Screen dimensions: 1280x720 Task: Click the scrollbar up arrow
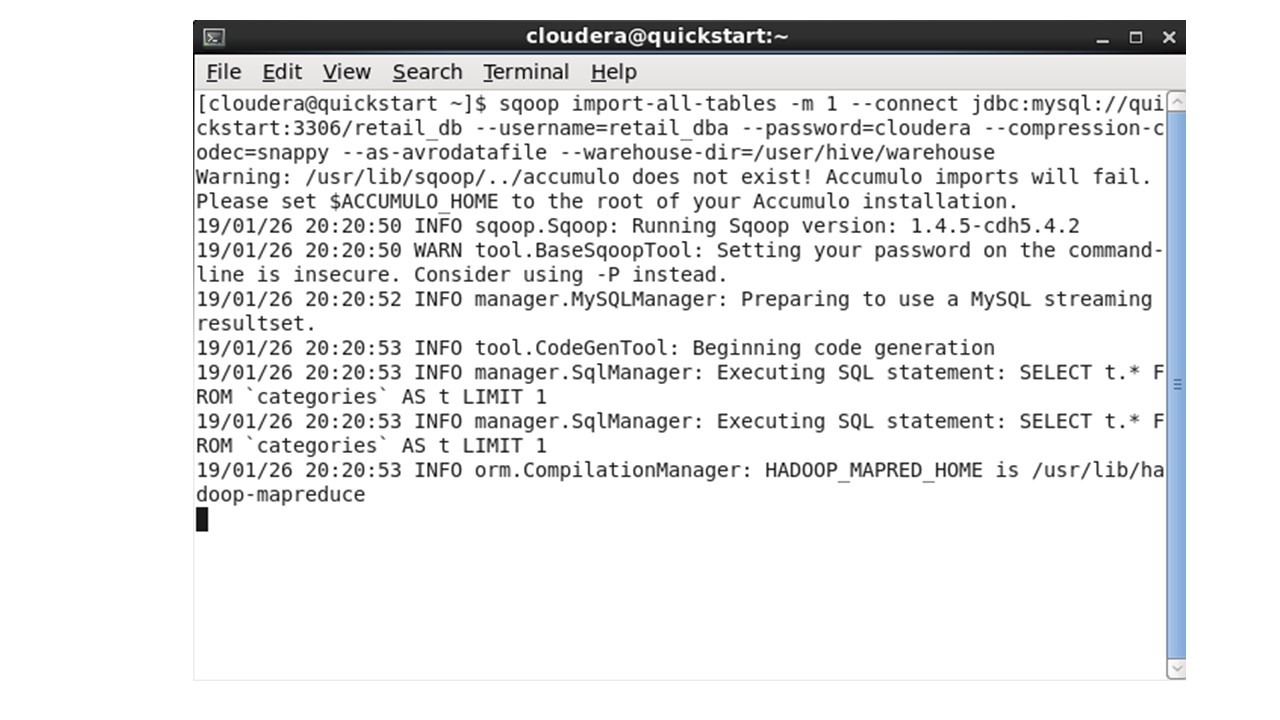(x=1176, y=101)
